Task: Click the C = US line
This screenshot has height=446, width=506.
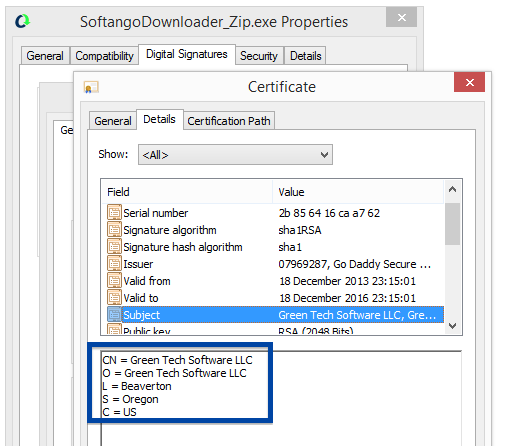Action: tap(119, 412)
